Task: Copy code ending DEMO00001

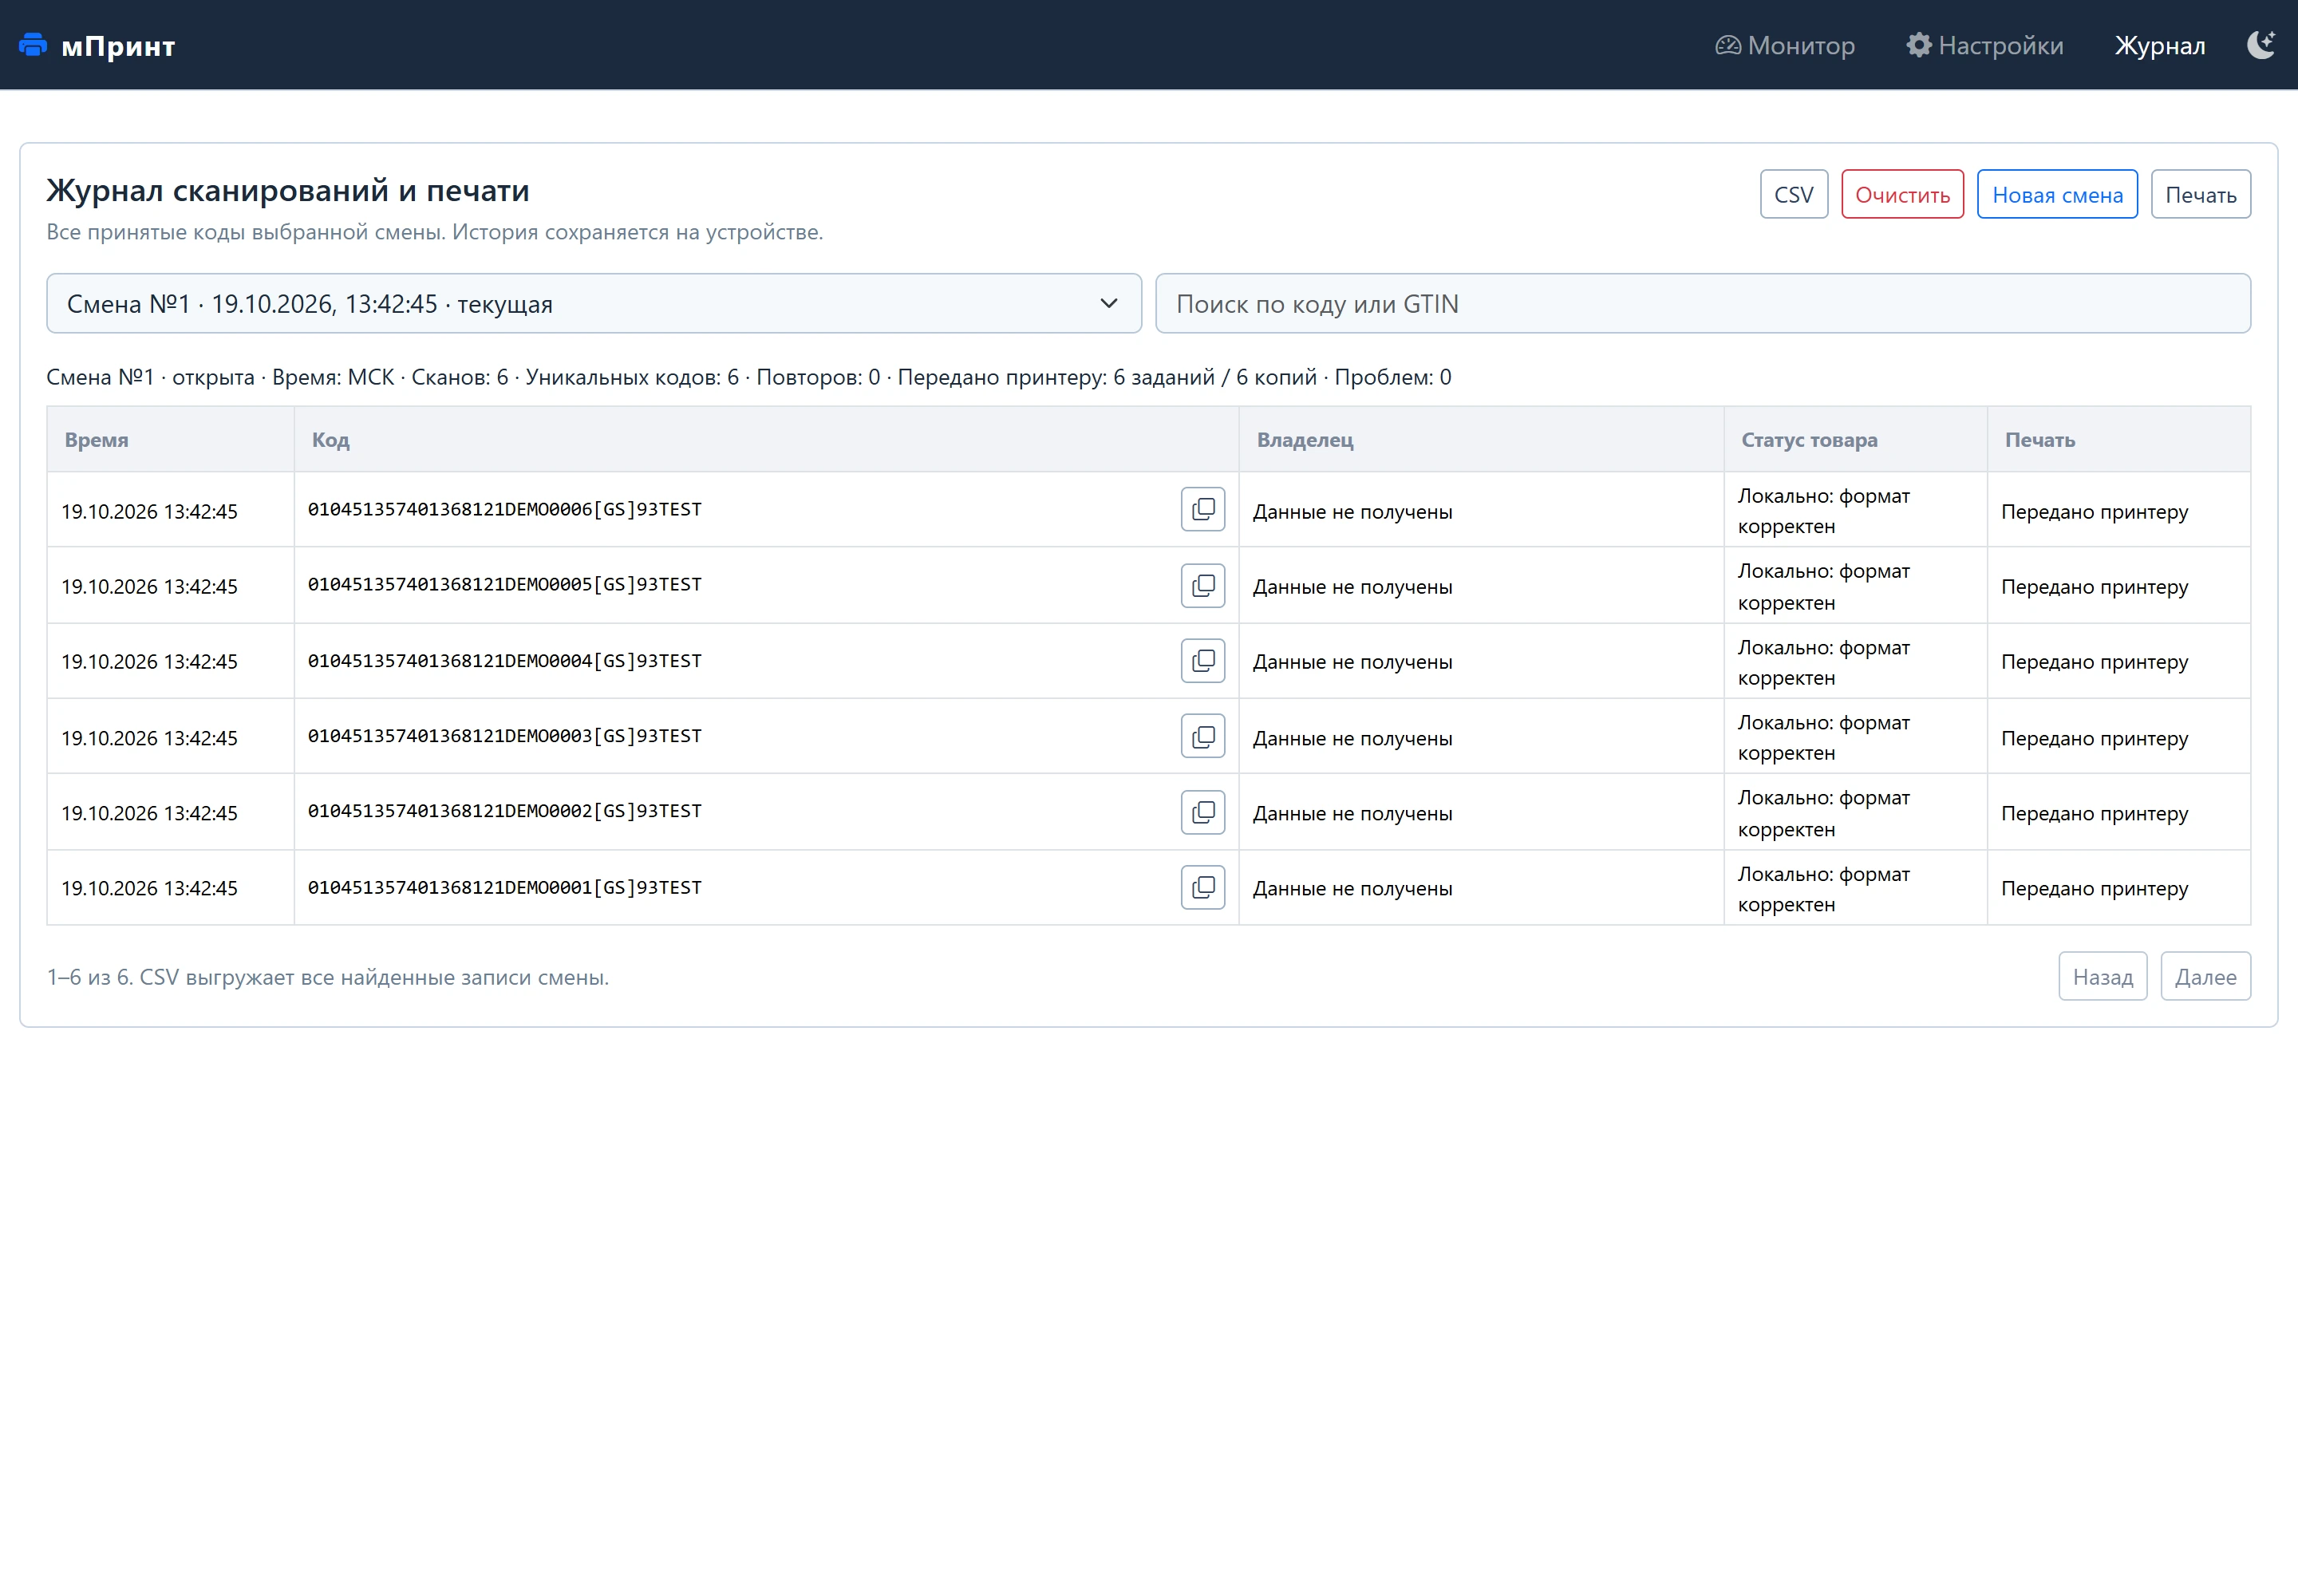Action: 1202,887
